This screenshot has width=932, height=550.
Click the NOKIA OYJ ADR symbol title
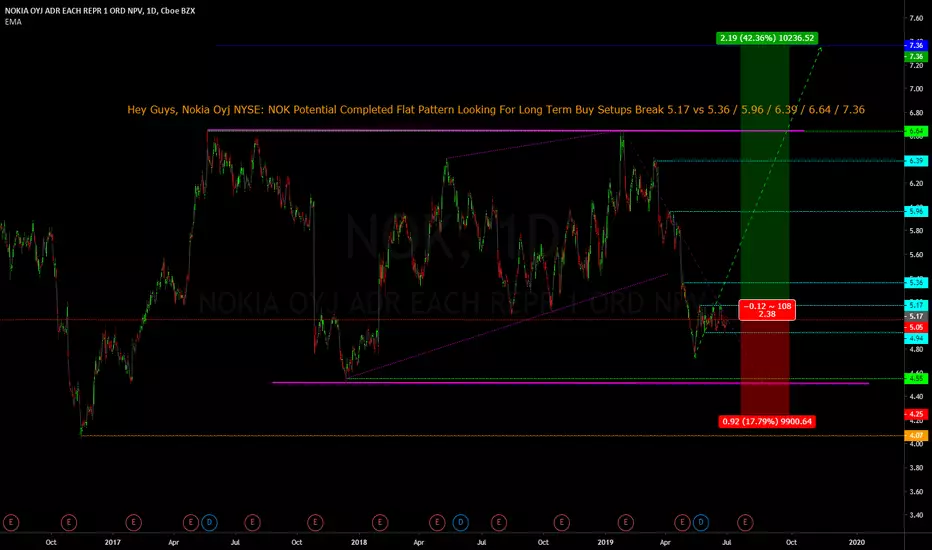click(x=100, y=11)
